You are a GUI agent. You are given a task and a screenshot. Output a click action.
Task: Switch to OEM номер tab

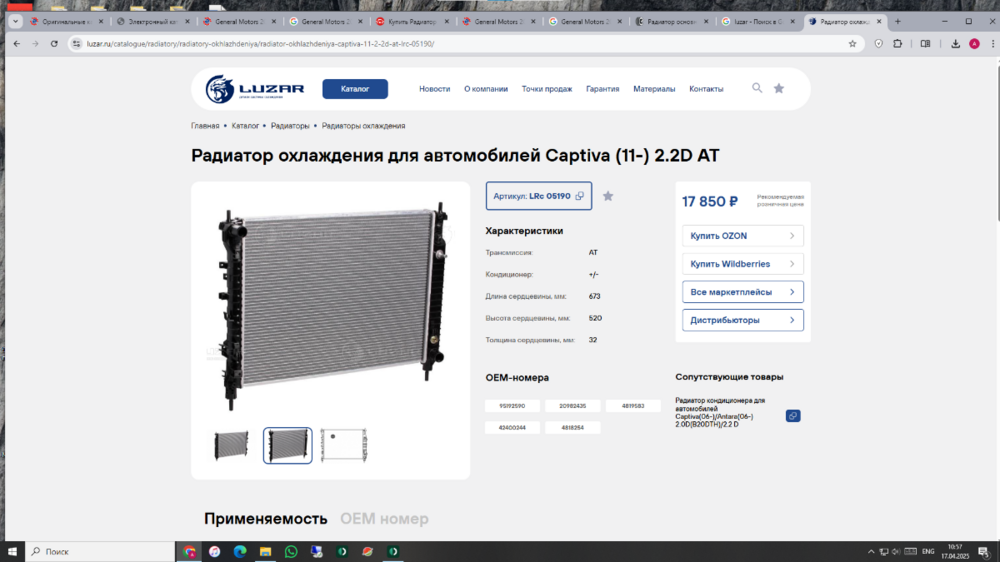click(384, 518)
